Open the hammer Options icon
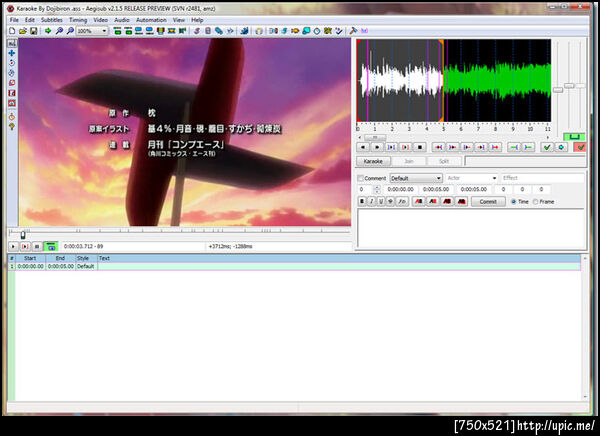 tap(353, 31)
